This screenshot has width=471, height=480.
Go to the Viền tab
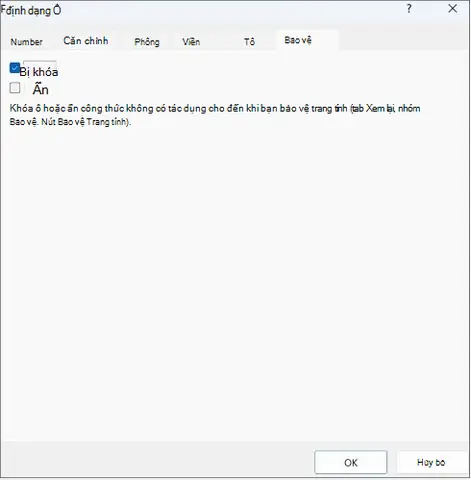coord(191,42)
